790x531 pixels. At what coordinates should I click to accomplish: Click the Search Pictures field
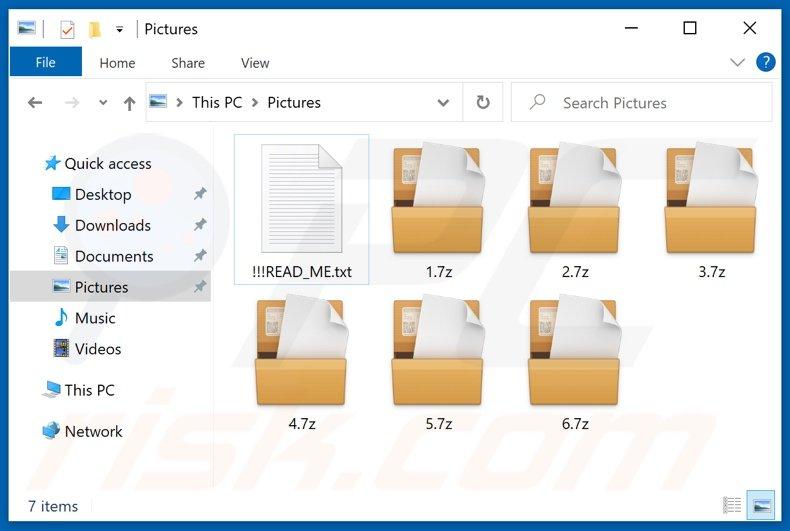click(x=641, y=102)
